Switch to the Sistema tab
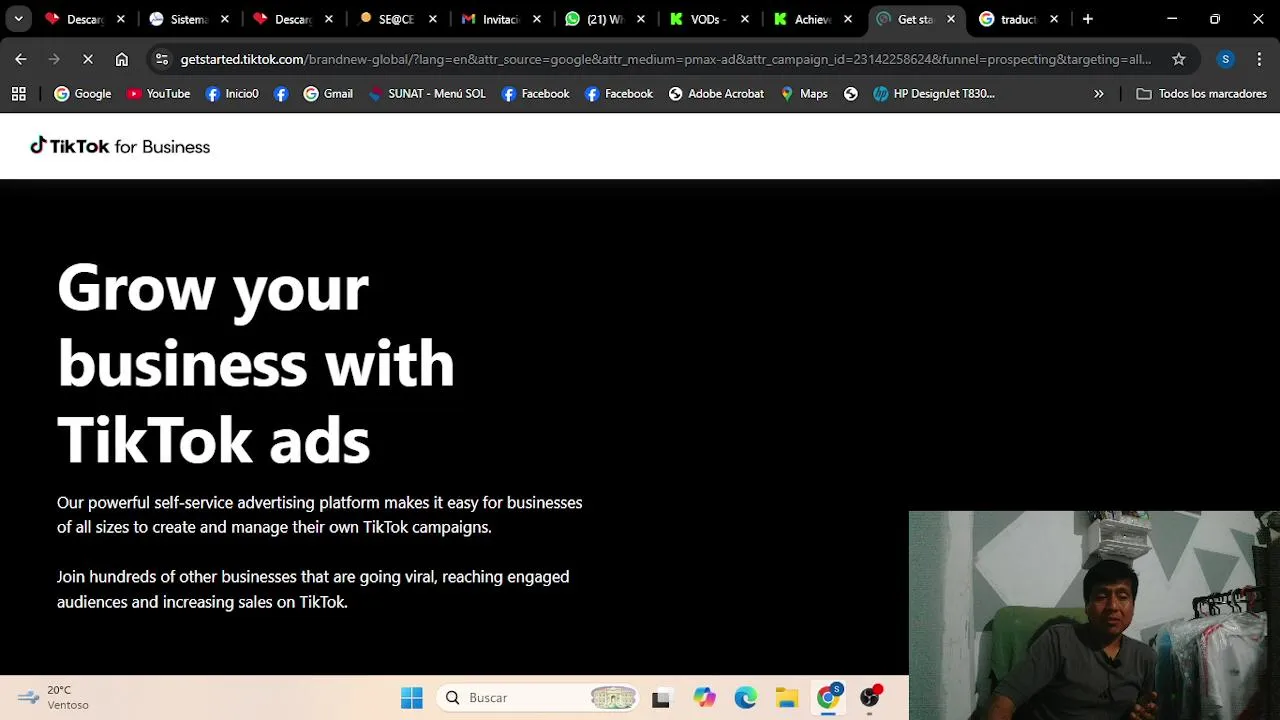 (189, 19)
